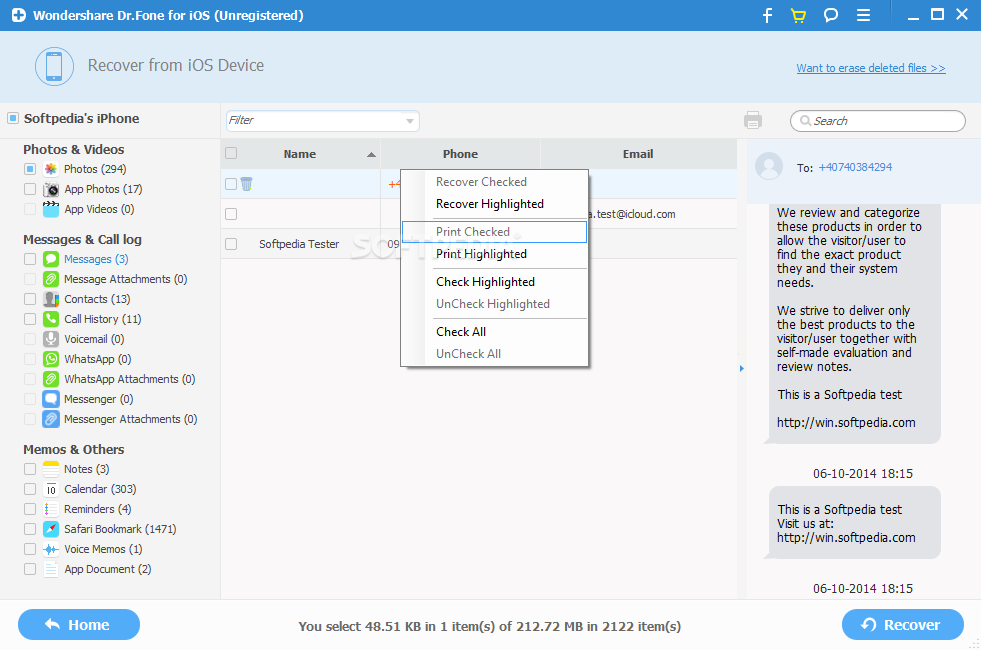Click the Email column header
This screenshot has height=650, width=981.
638,154
